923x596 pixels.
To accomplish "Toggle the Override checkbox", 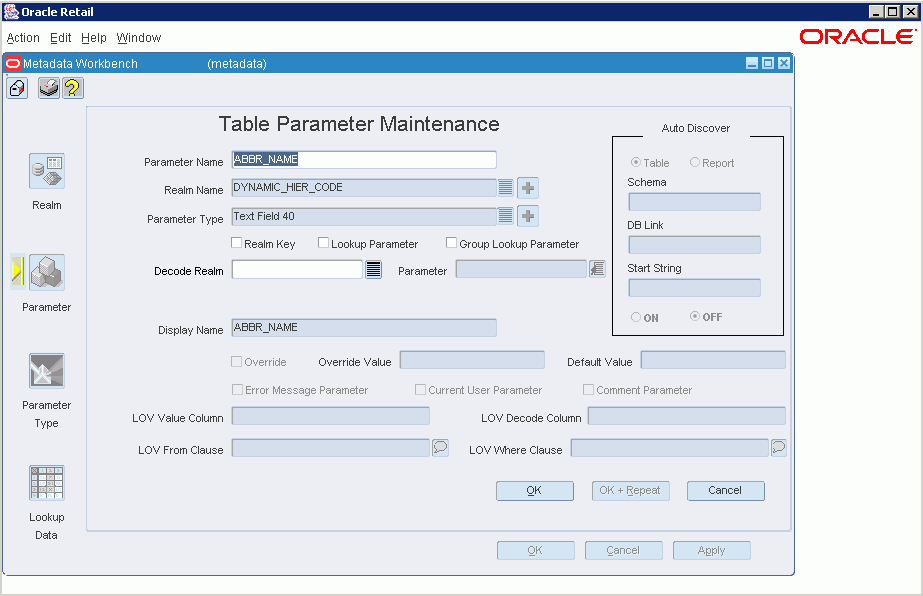I will click(x=237, y=362).
